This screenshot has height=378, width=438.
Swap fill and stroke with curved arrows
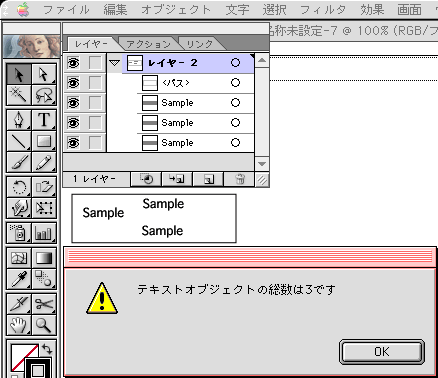pos(47,349)
